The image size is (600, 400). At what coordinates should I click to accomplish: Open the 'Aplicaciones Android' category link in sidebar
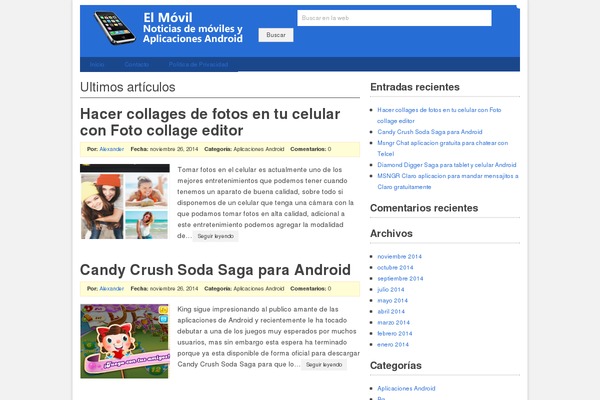click(406, 389)
